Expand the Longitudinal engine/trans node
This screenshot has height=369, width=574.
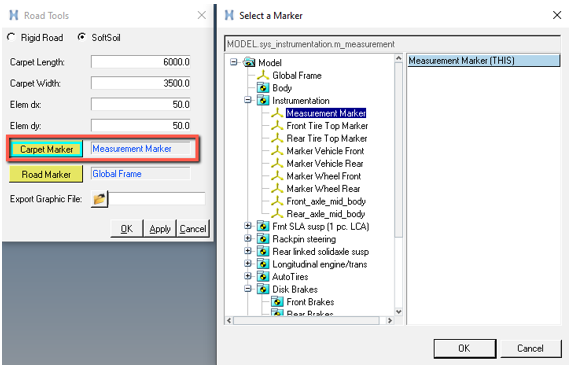248,264
